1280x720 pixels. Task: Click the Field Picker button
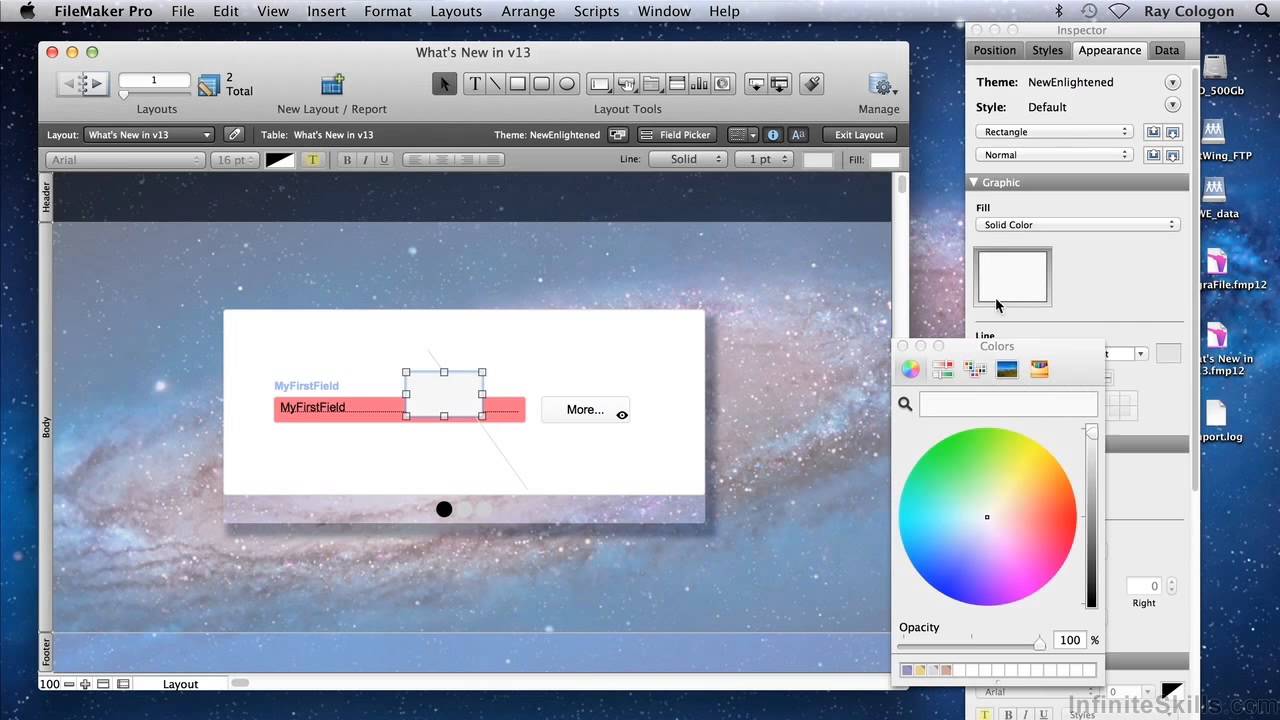coord(676,134)
